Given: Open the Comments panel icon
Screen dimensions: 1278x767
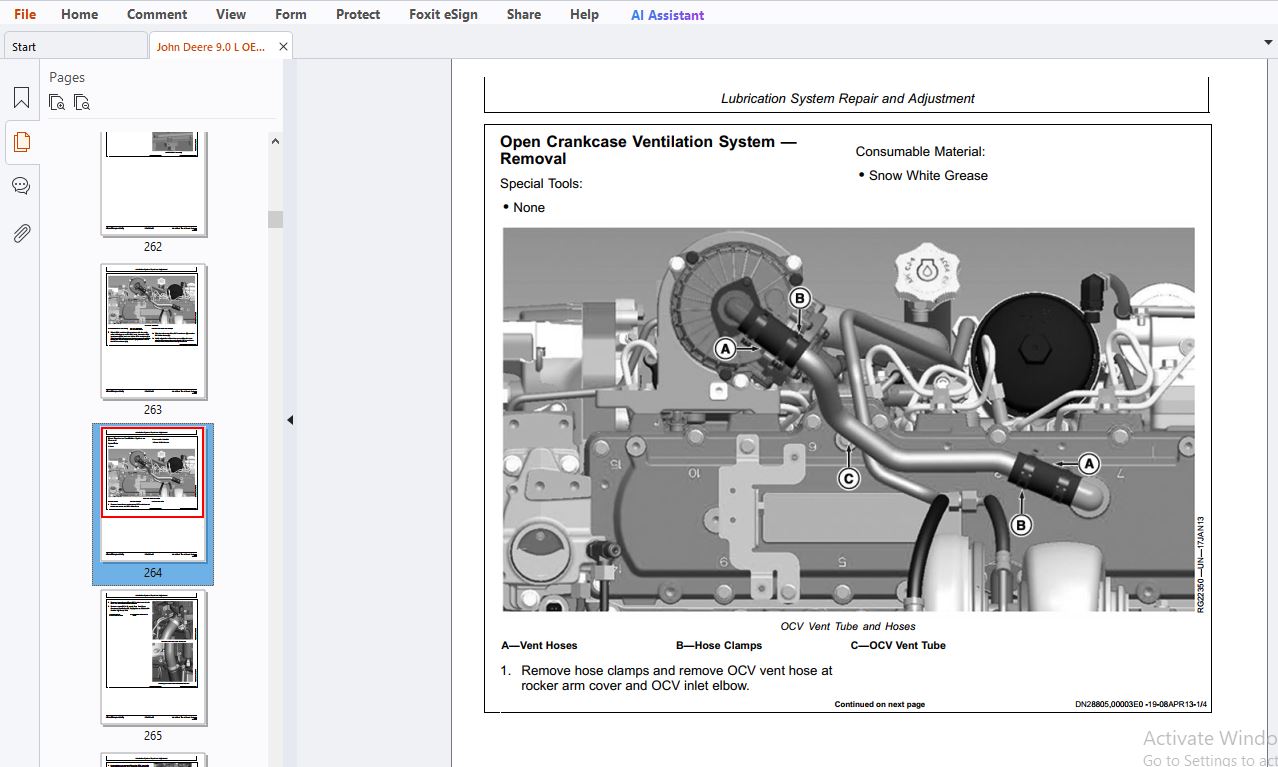Looking at the screenshot, I should (21, 186).
